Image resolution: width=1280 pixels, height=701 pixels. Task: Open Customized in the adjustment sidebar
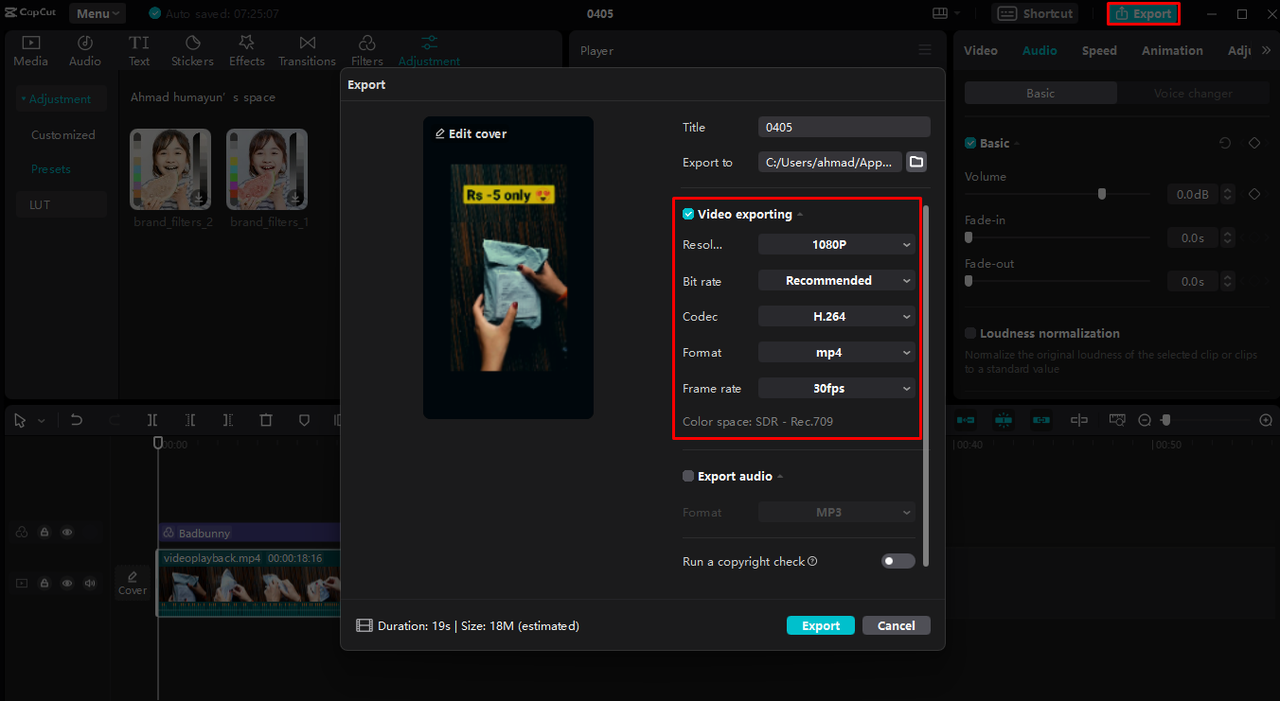[x=62, y=135]
